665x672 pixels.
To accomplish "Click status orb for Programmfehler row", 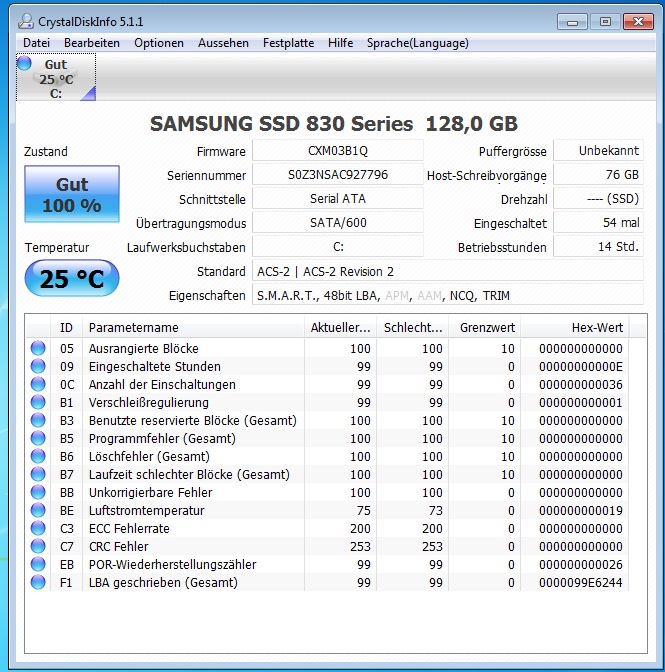I will tap(38, 438).
